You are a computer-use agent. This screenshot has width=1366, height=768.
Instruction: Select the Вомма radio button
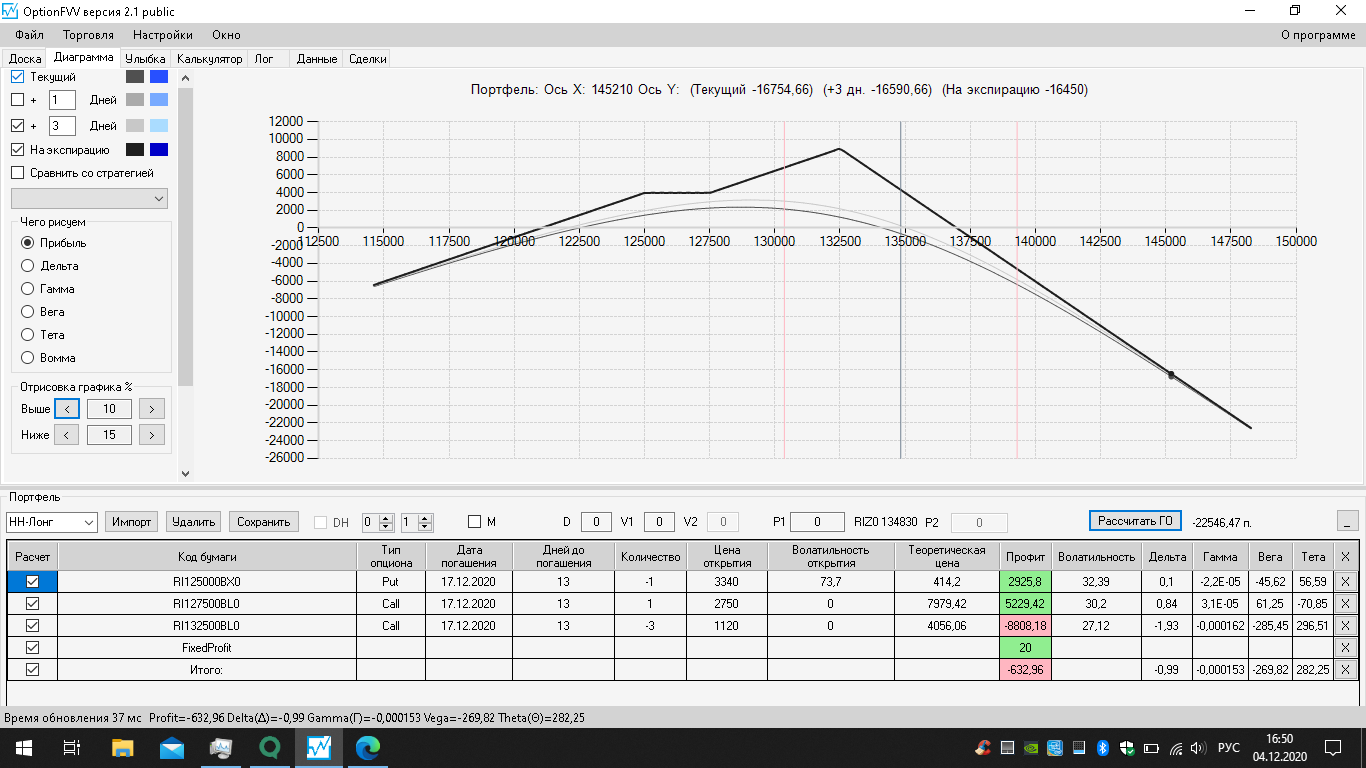[28, 358]
